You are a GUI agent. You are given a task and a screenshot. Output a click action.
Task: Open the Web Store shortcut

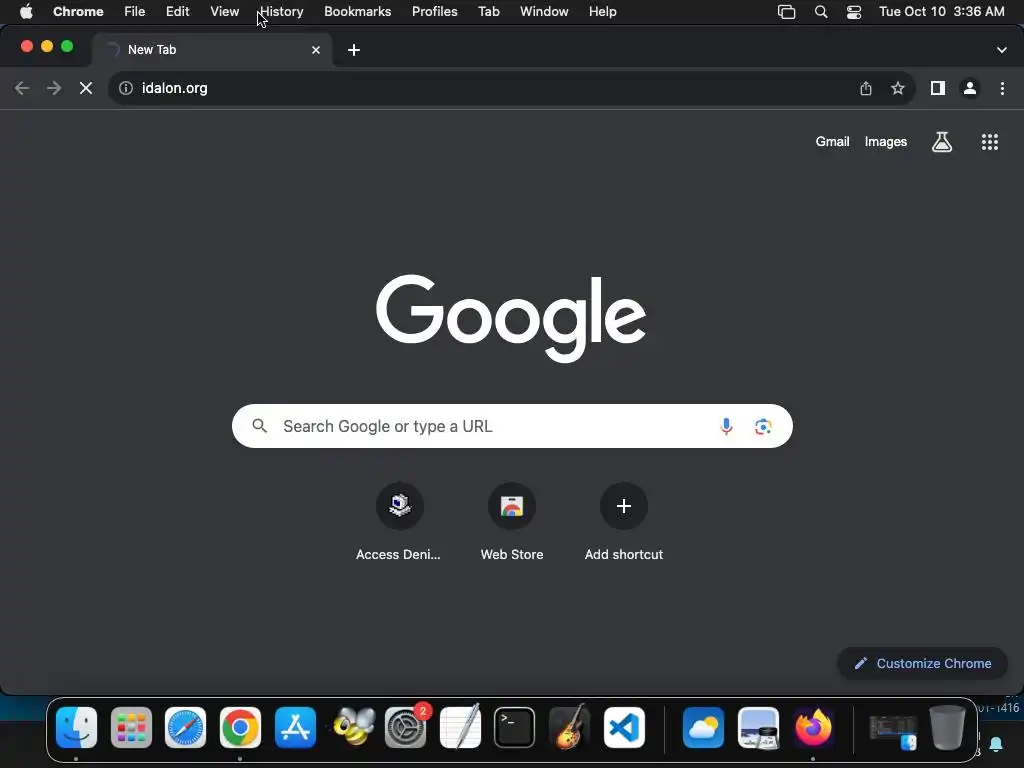point(512,522)
